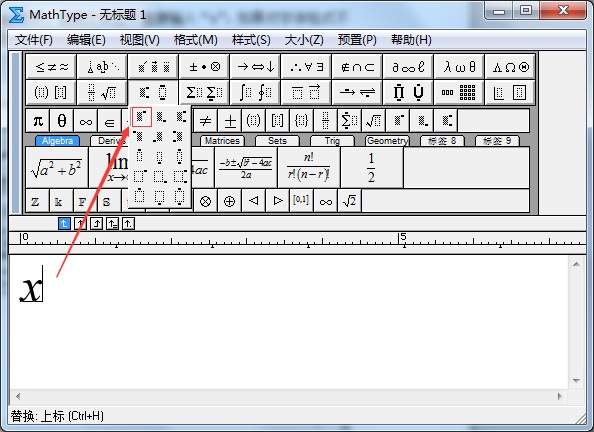Image resolution: width=594 pixels, height=432 pixels.
Task: Choose the superscript template in the popup
Action: (x=142, y=116)
